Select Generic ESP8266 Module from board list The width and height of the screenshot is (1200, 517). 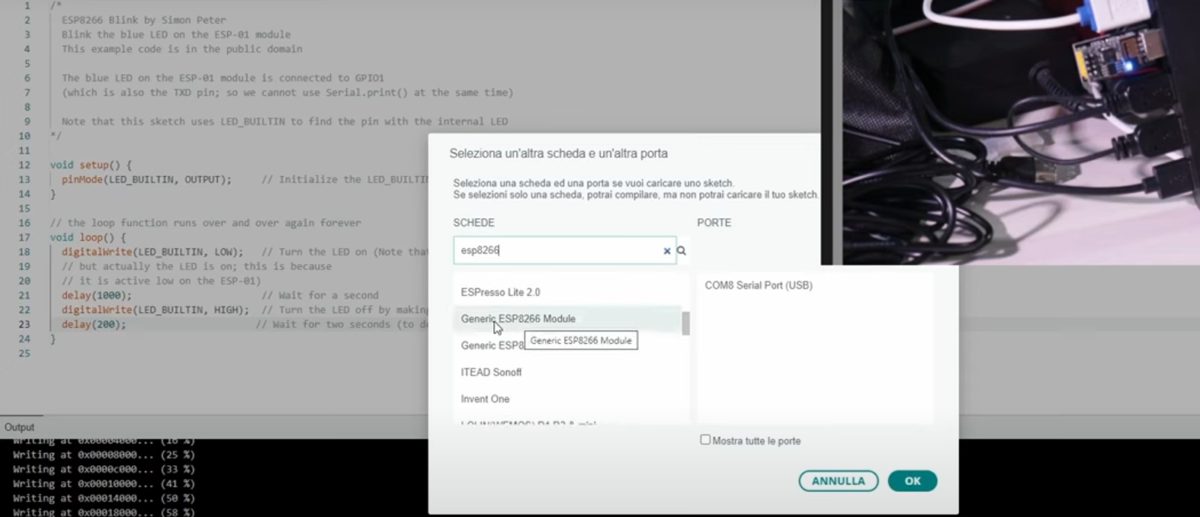pos(518,319)
